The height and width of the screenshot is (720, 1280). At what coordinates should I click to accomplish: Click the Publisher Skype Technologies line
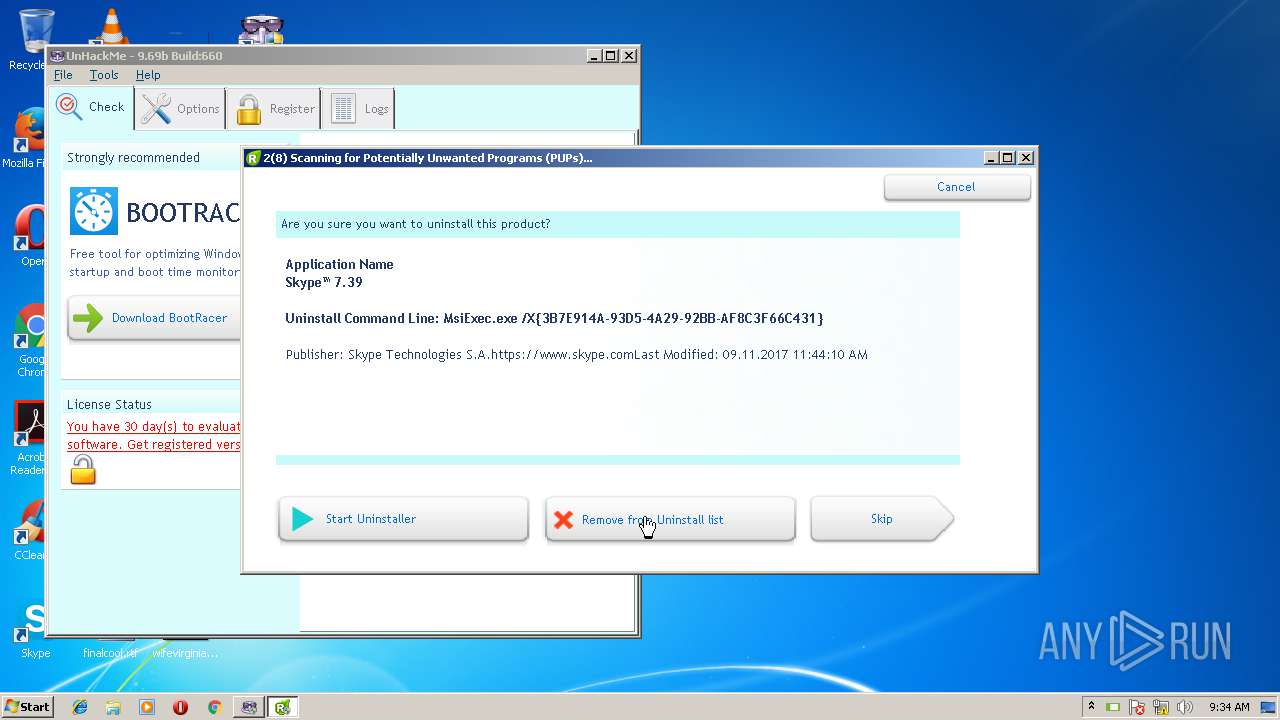pos(576,355)
